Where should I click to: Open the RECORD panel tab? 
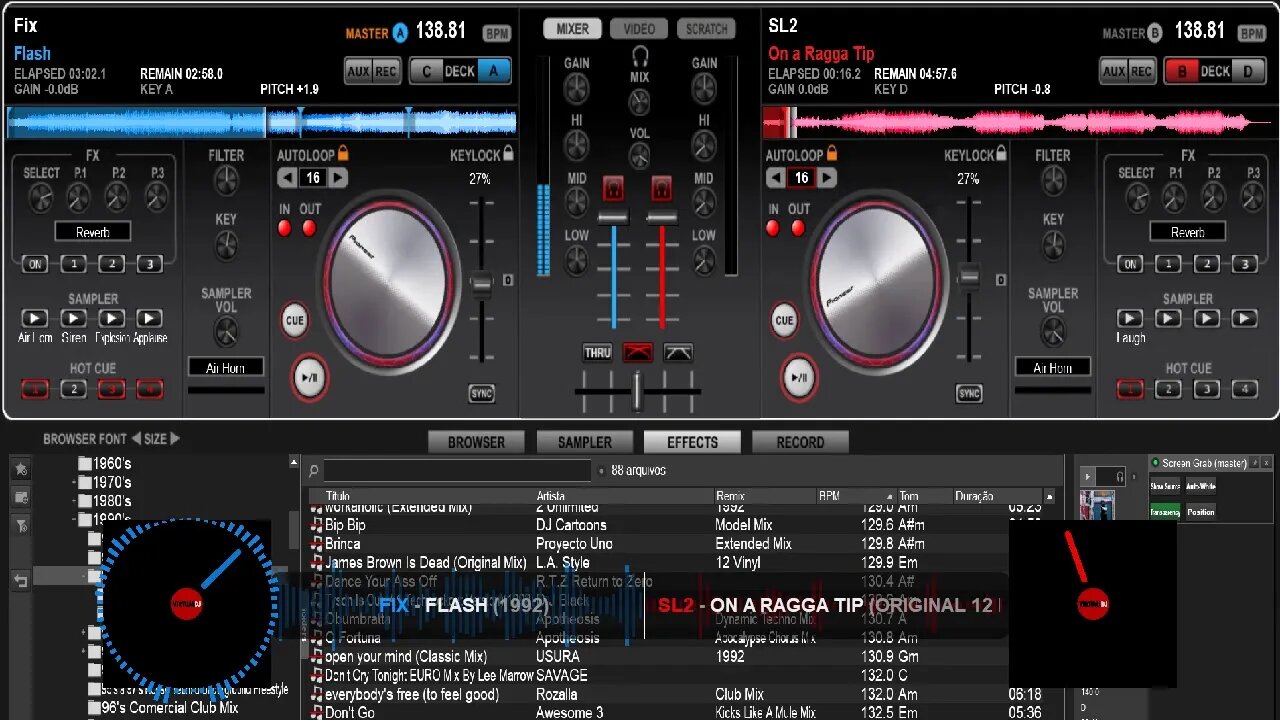tap(801, 442)
